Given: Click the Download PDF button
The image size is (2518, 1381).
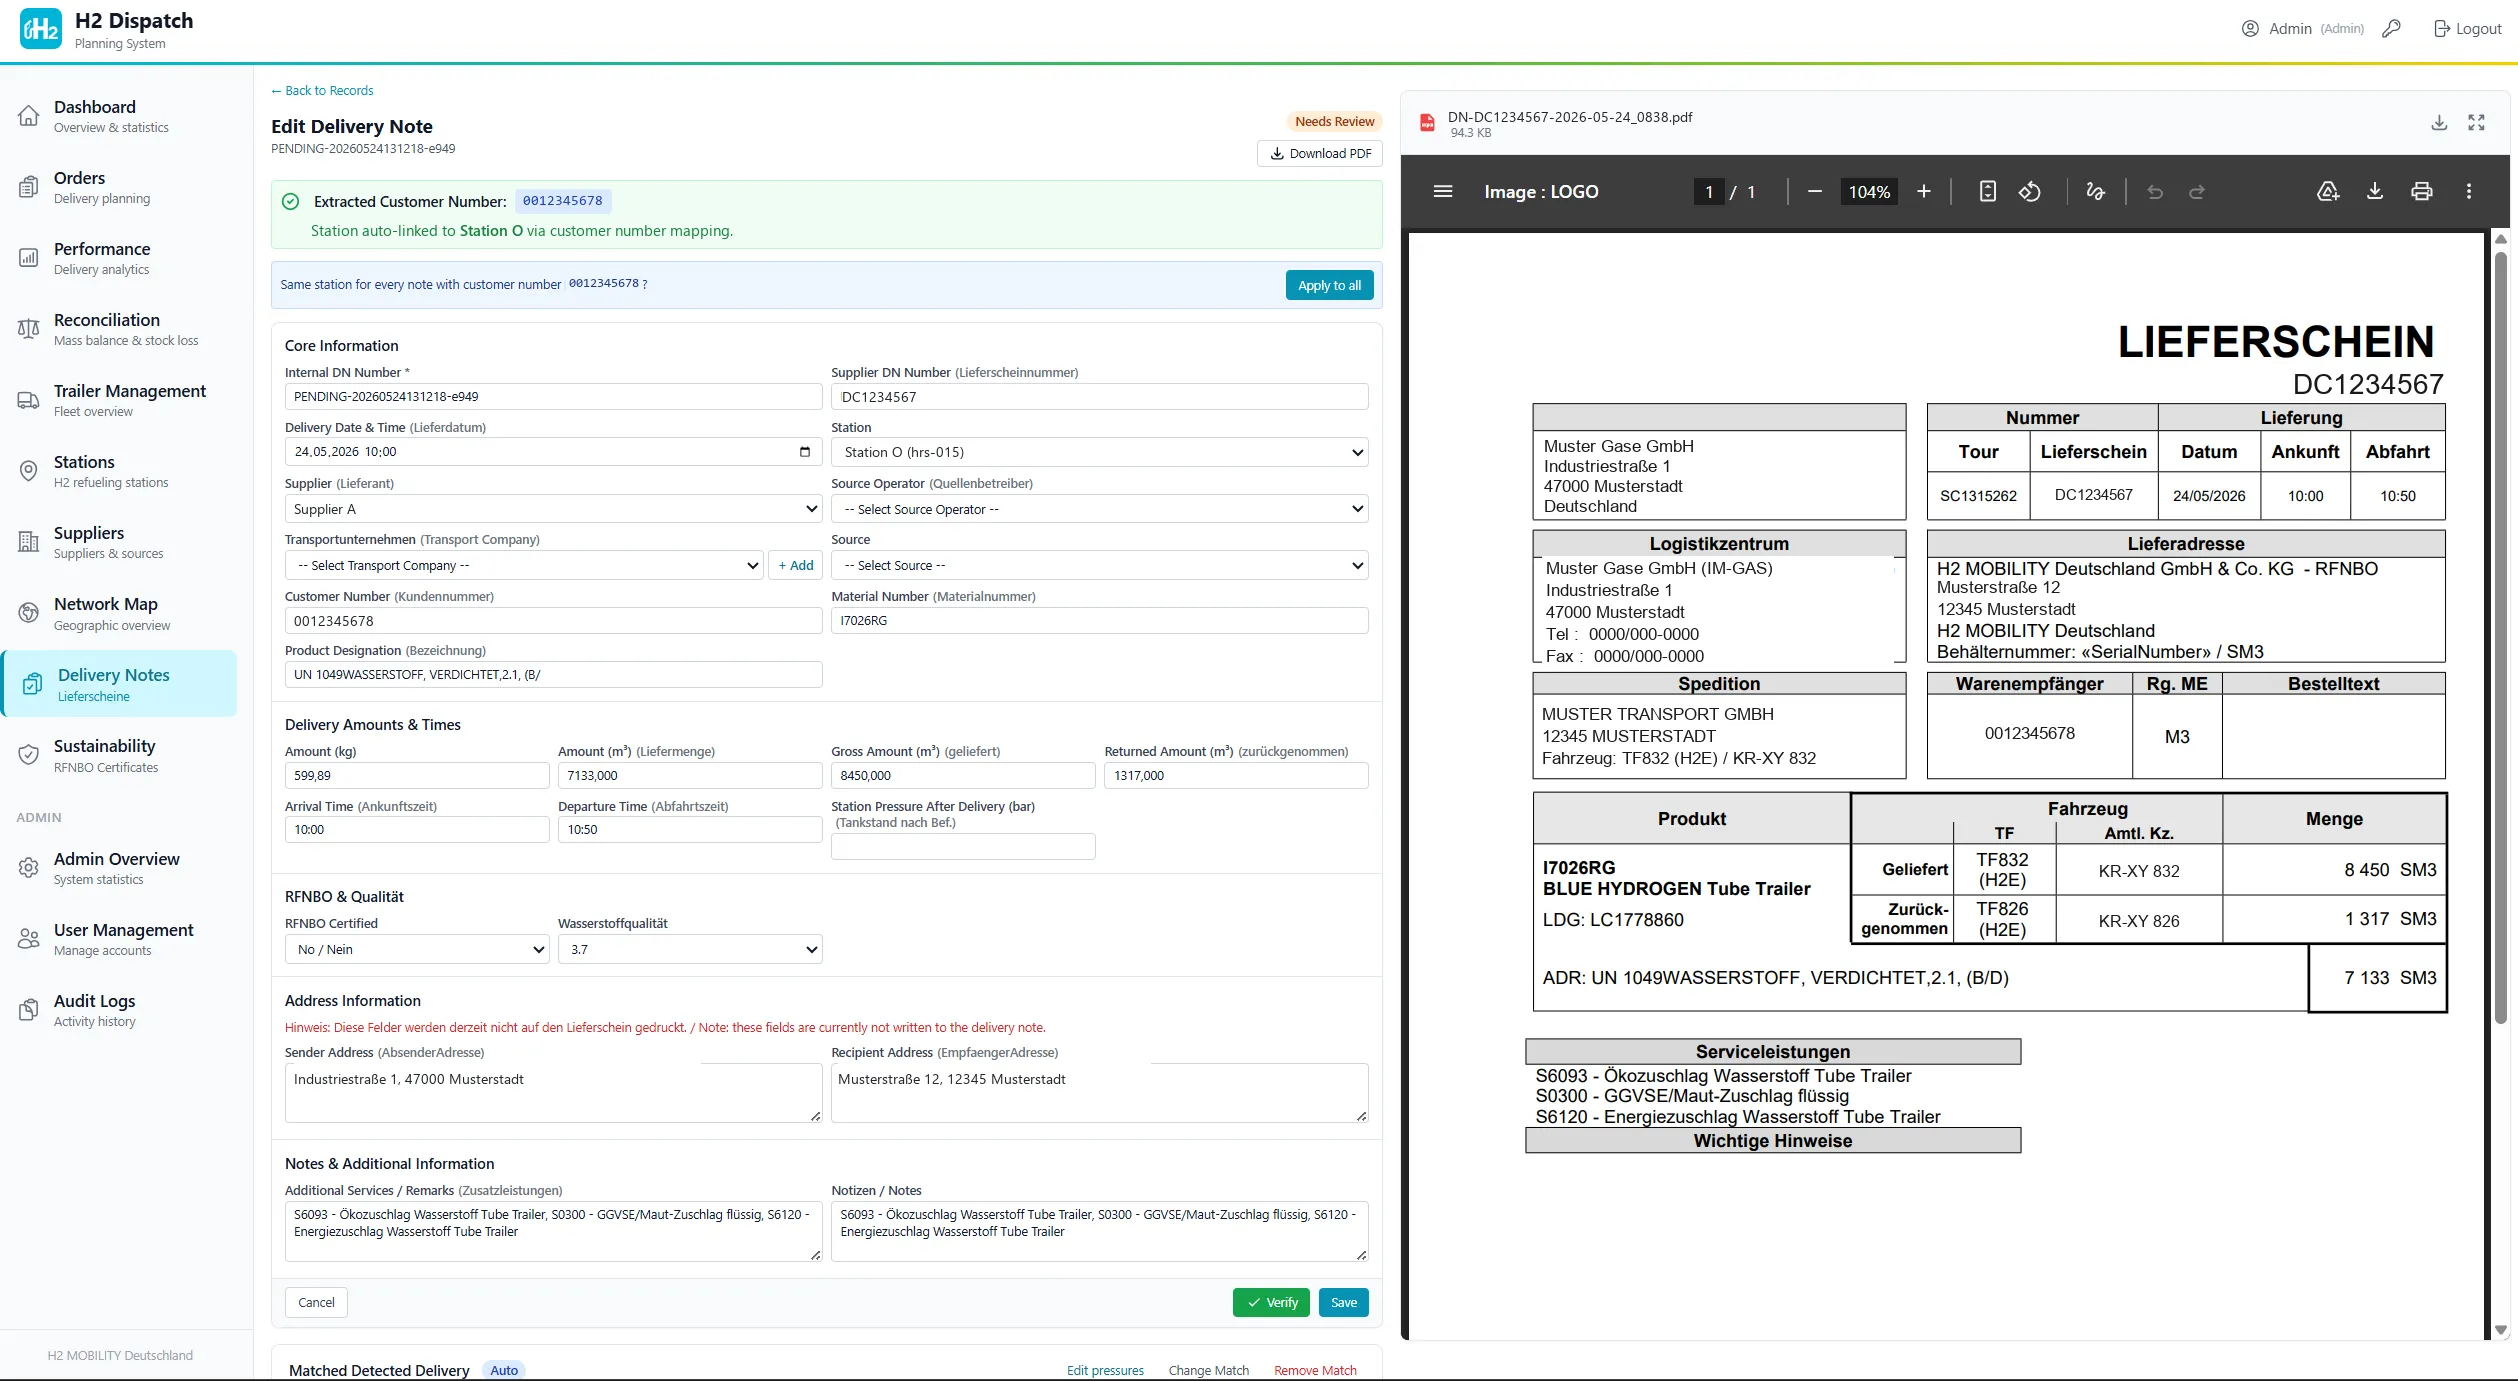Looking at the screenshot, I should tap(1320, 153).
